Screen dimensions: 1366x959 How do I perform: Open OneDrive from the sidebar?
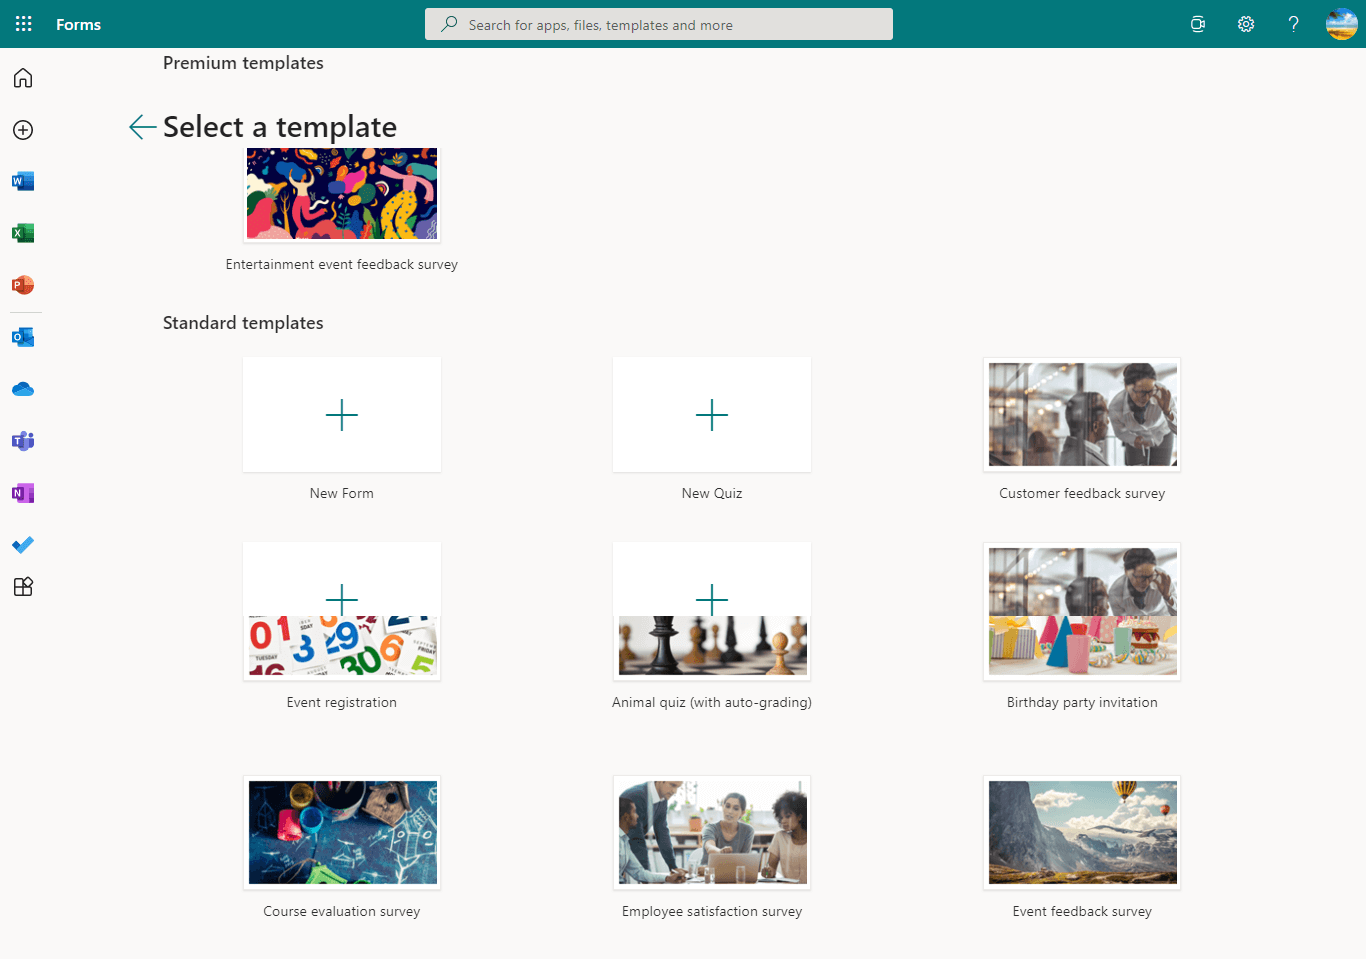point(23,389)
